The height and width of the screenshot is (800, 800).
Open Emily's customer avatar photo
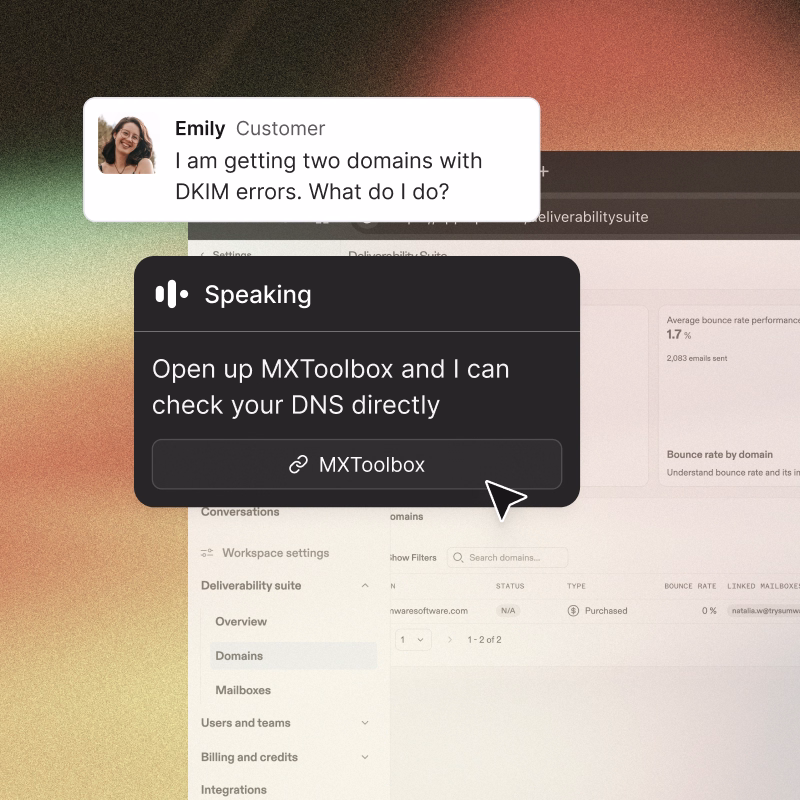[127, 145]
